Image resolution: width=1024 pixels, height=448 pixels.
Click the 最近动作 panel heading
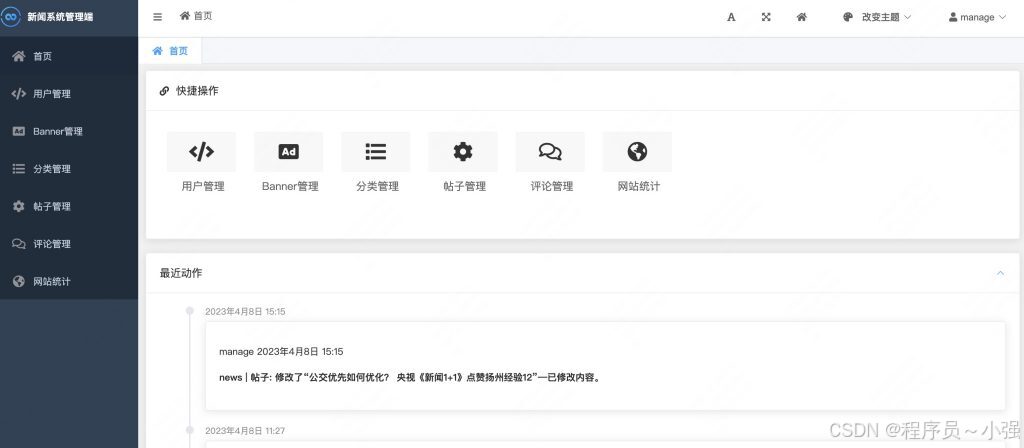181,273
